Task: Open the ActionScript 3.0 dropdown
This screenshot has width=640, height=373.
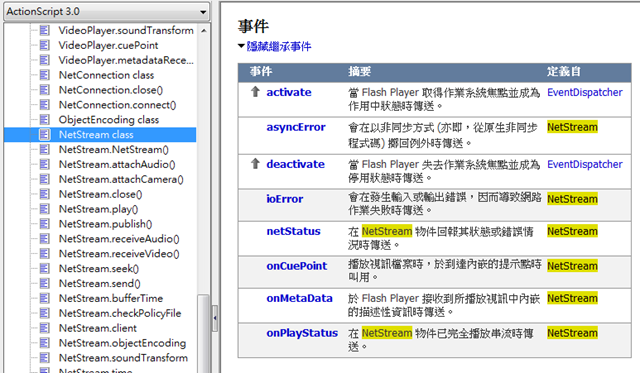Action: (x=107, y=11)
